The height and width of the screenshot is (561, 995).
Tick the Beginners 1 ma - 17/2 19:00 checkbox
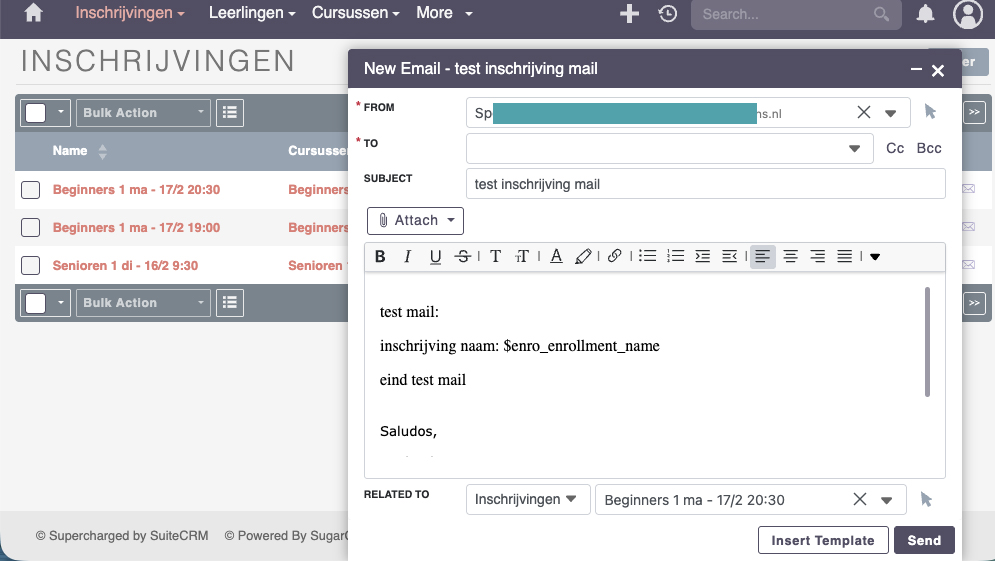31,228
